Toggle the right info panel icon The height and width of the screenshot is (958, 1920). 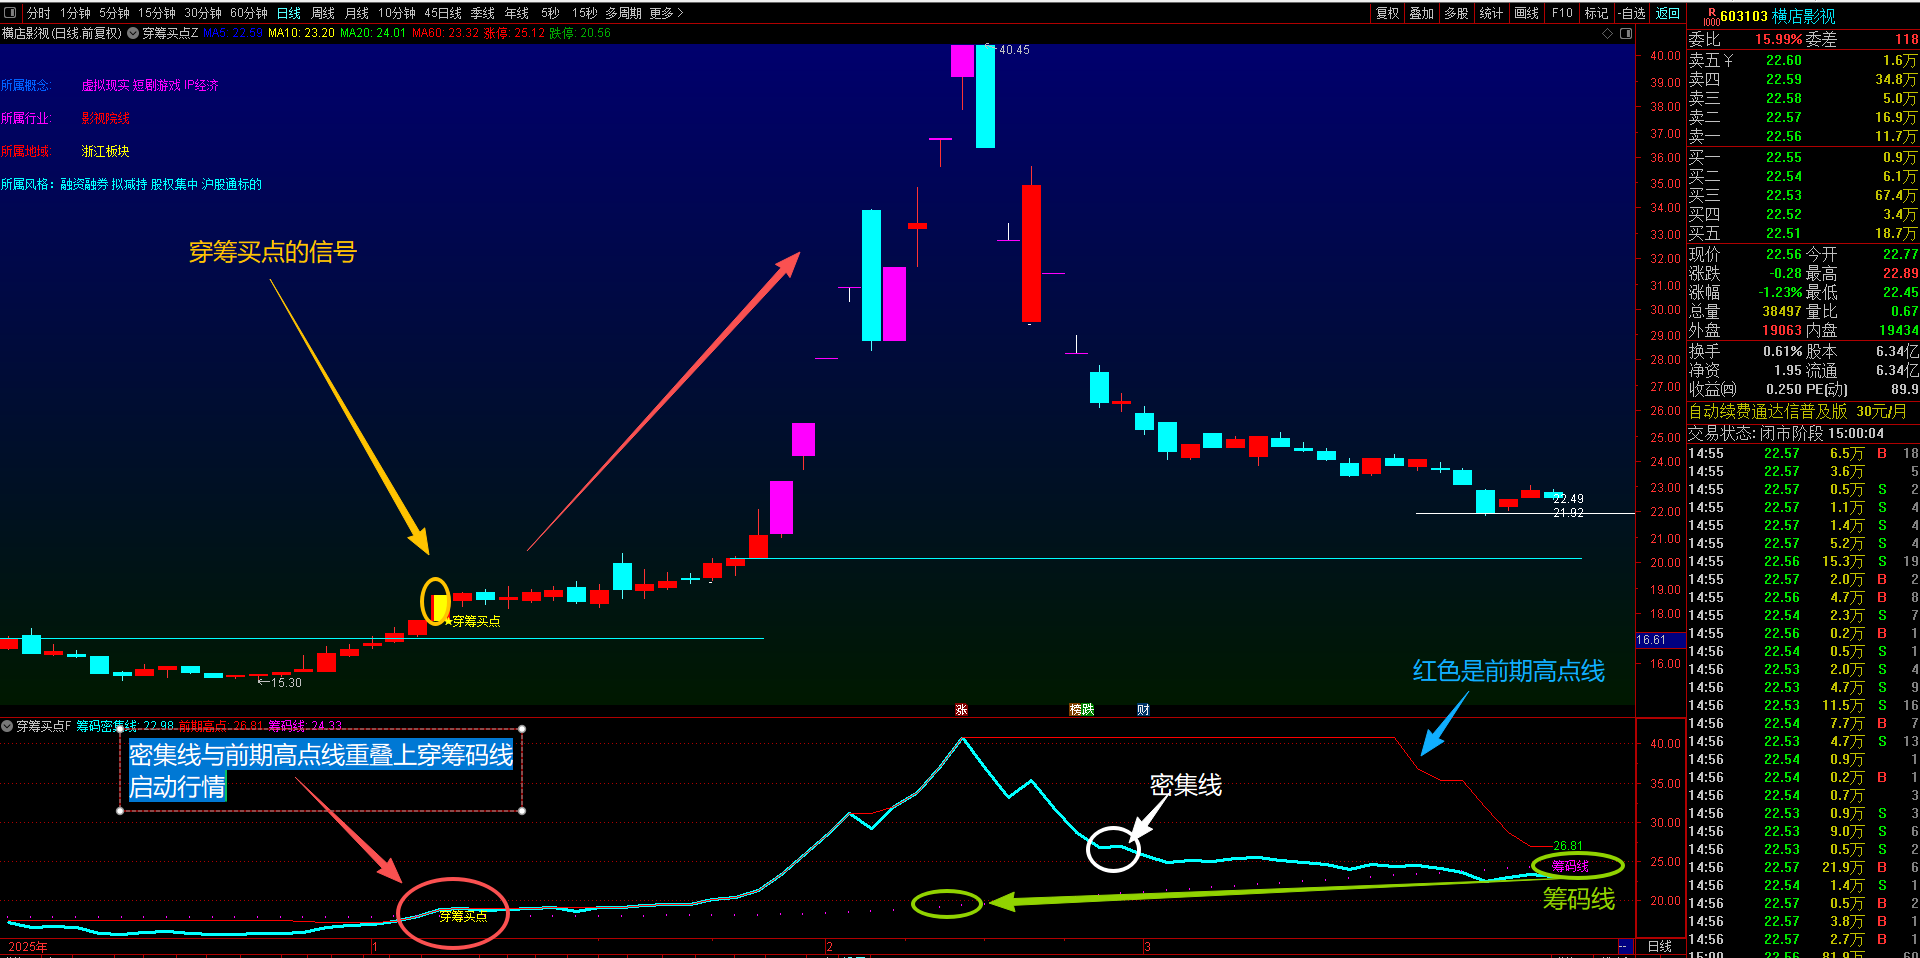pos(1626,33)
